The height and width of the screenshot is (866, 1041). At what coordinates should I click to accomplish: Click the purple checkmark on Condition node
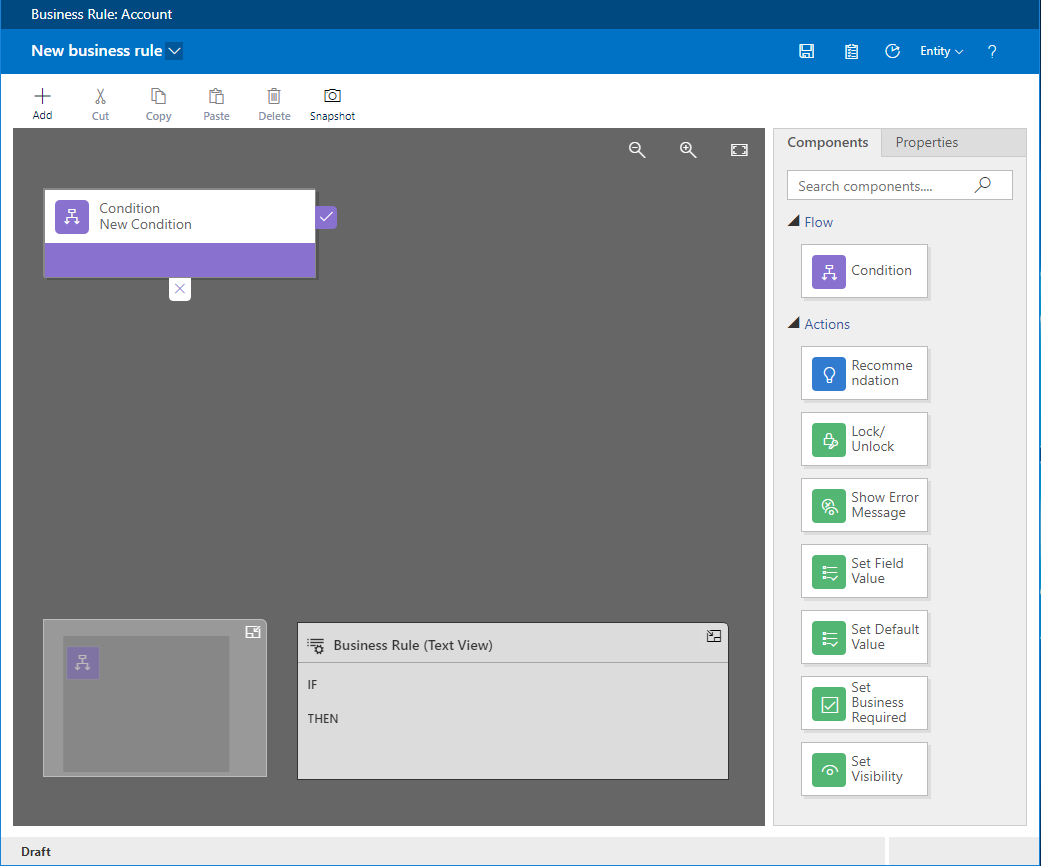coord(326,217)
